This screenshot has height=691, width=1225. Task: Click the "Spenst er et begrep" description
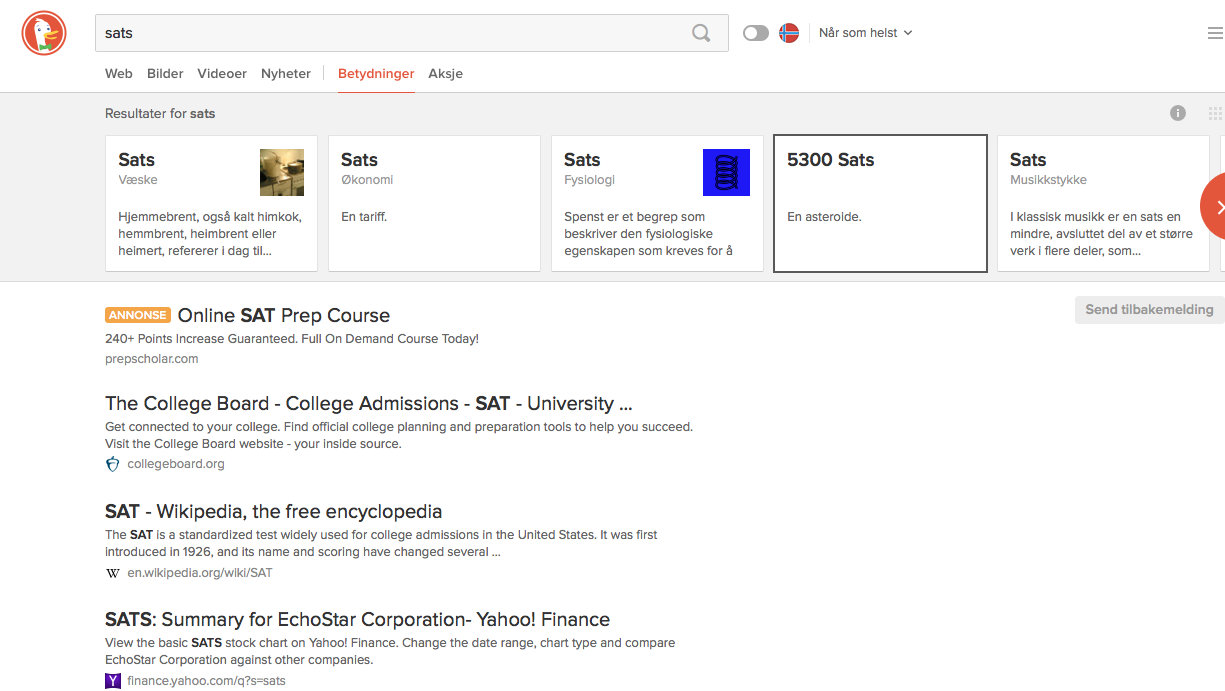[648, 234]
